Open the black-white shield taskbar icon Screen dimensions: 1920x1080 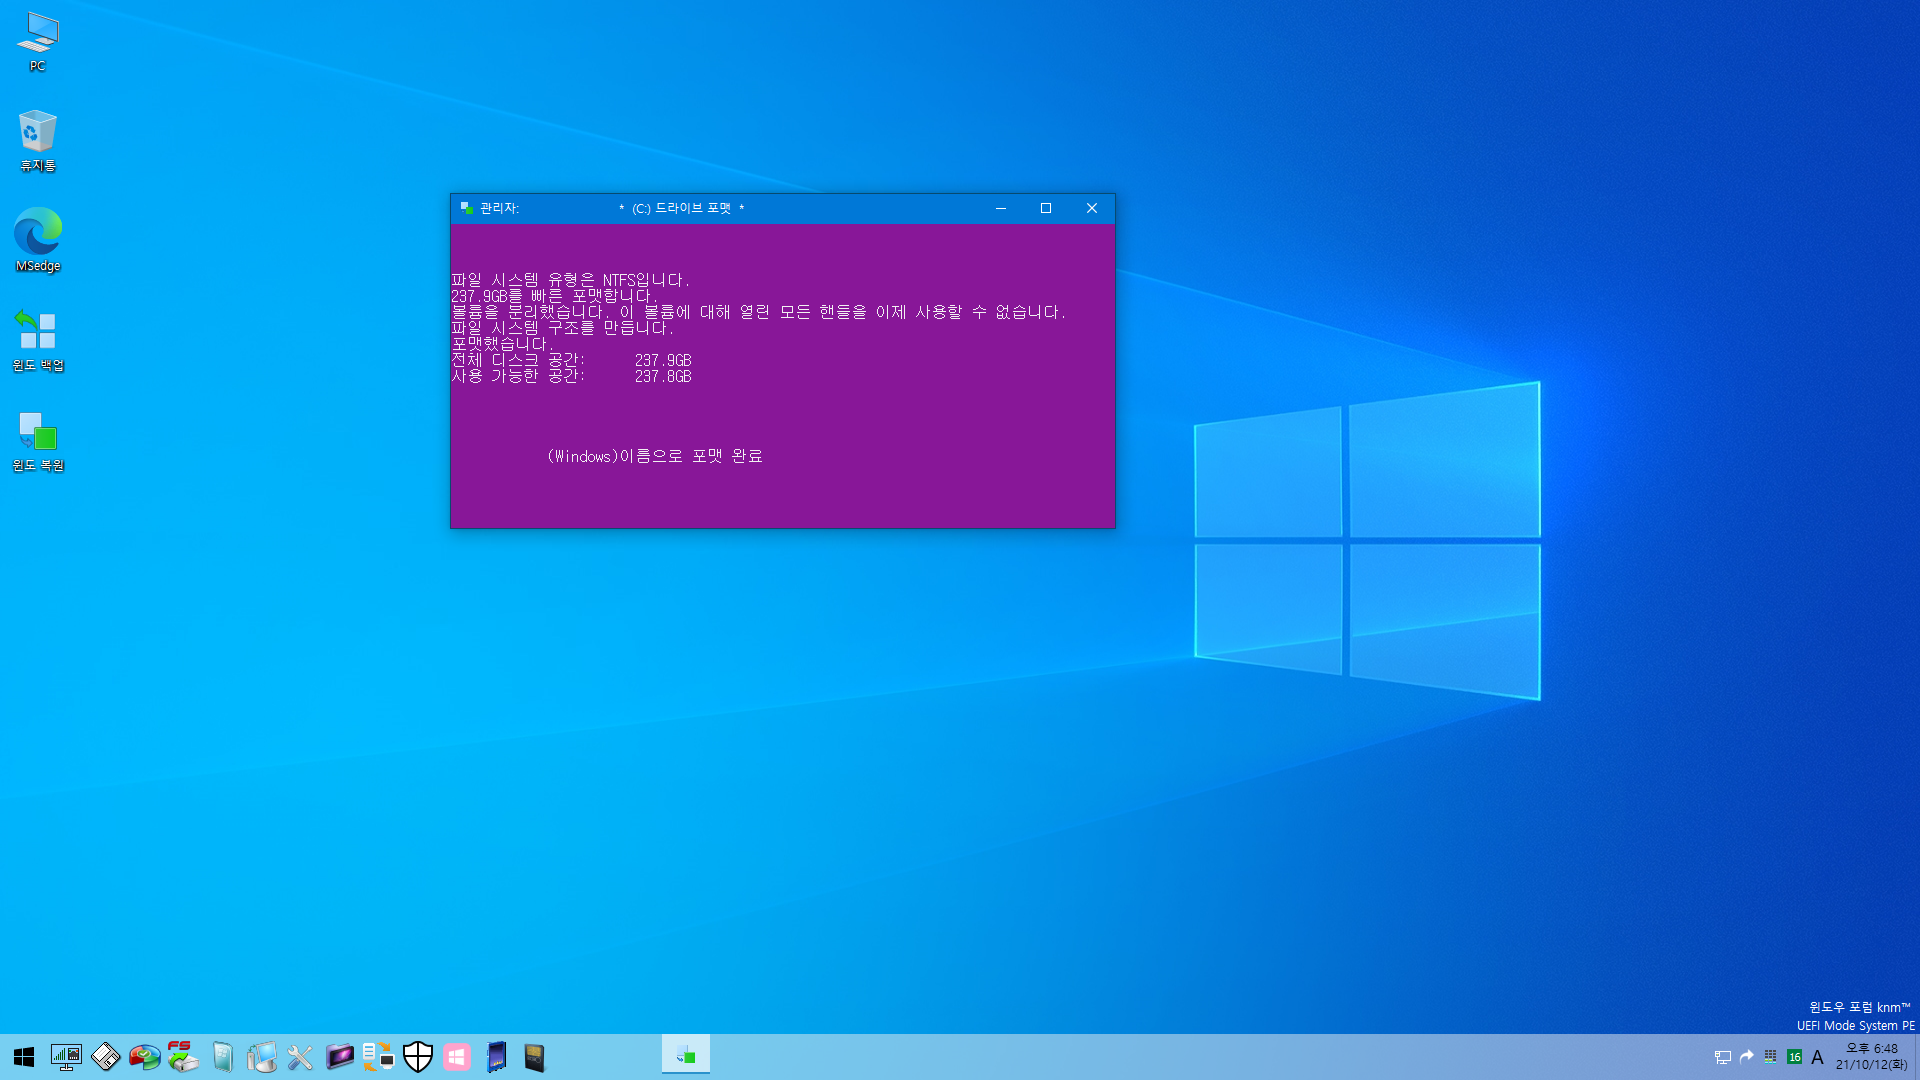[x=417, y=1057]
